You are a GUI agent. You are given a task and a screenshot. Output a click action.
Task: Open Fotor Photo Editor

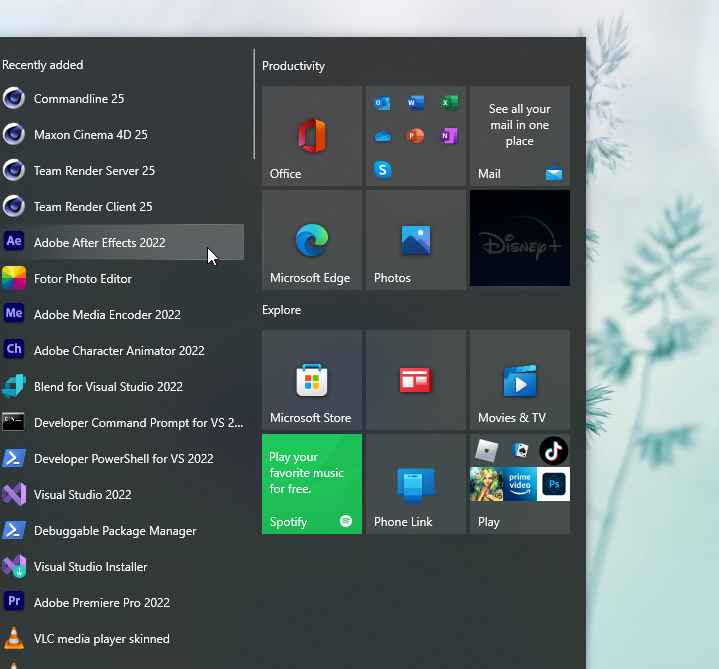tap(122, 279)
